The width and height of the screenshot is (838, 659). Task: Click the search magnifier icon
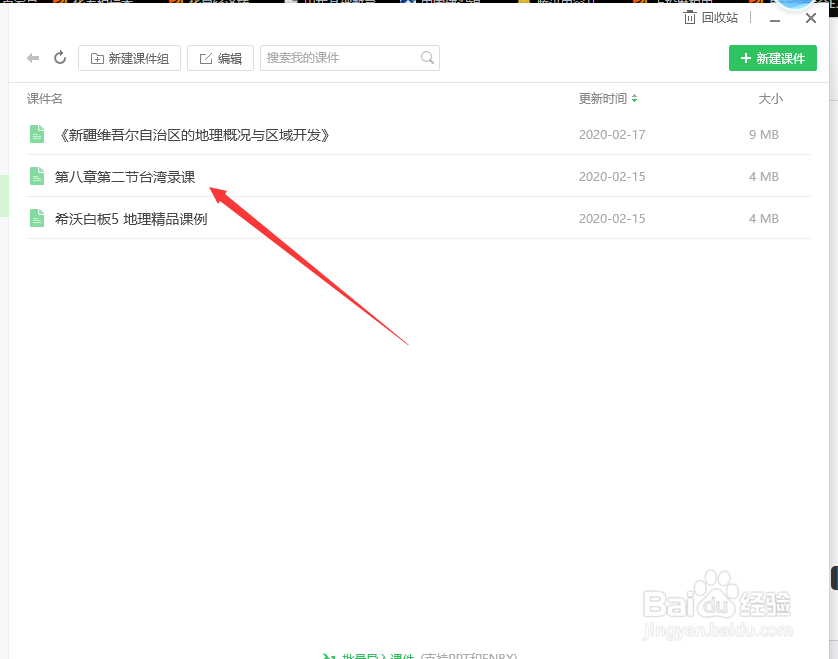pos(427,57)
